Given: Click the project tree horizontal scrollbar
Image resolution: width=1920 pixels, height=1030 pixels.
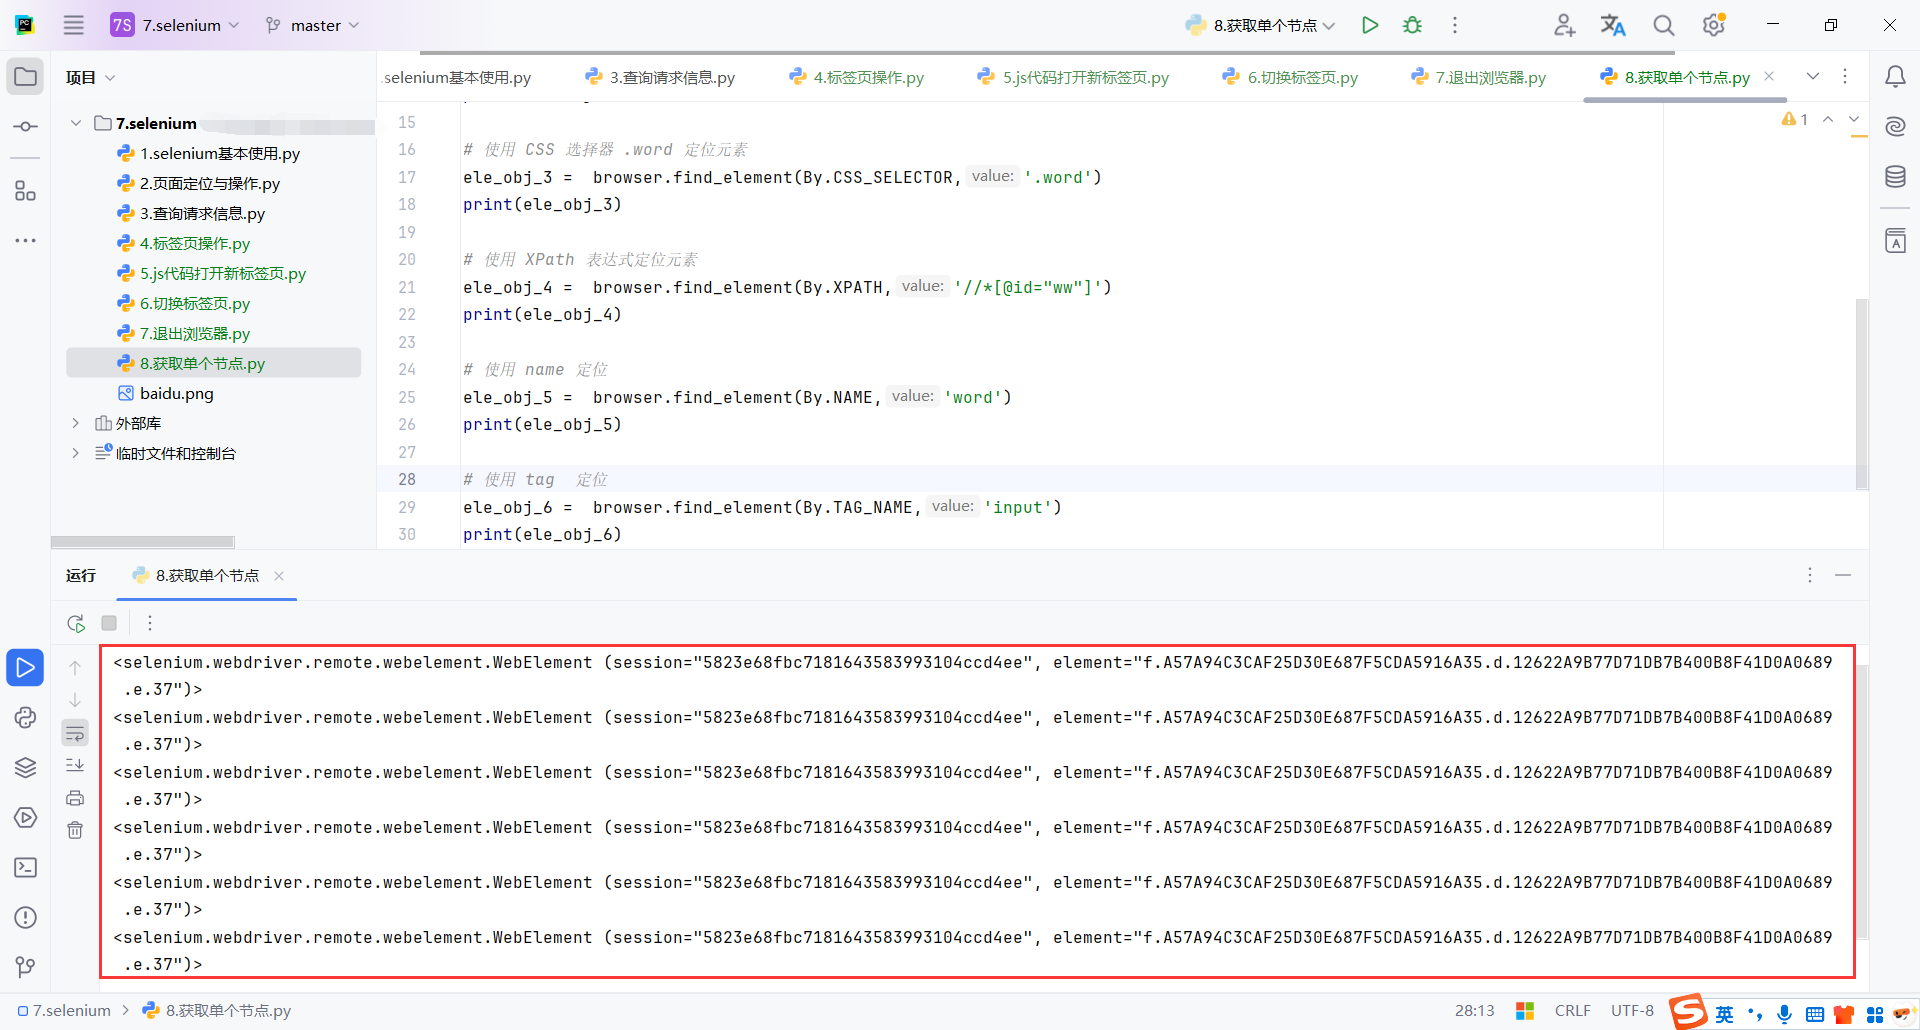Looking at the screenshot, I should 143,542.
